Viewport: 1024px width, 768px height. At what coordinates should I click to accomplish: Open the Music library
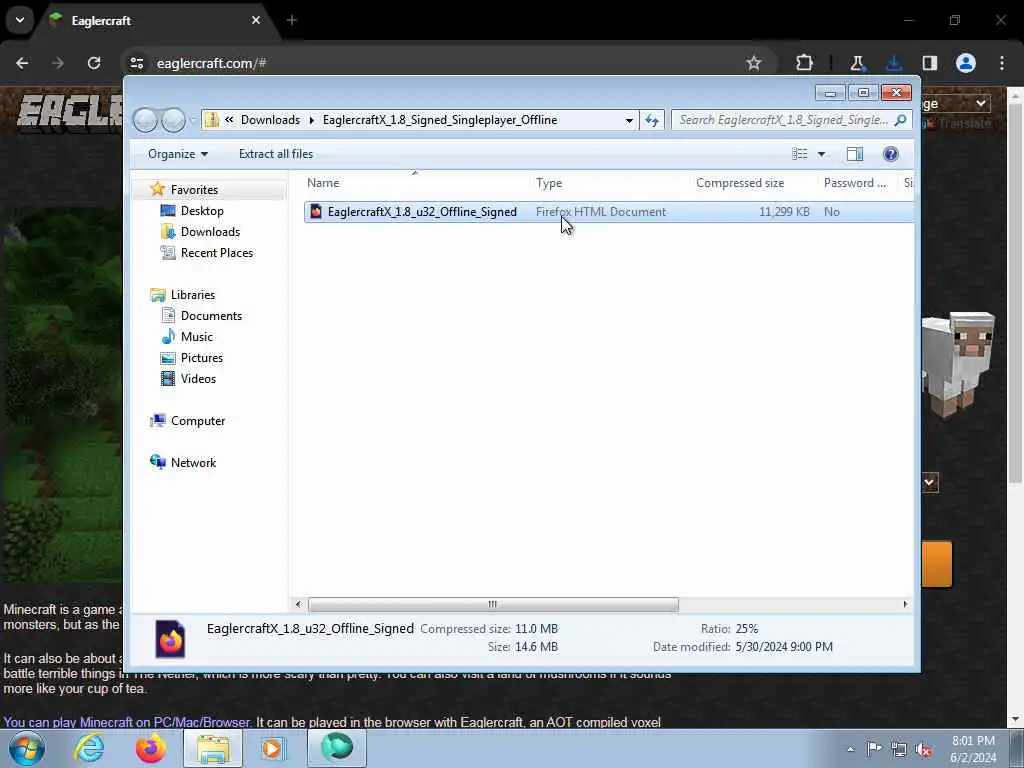point(196,336)
